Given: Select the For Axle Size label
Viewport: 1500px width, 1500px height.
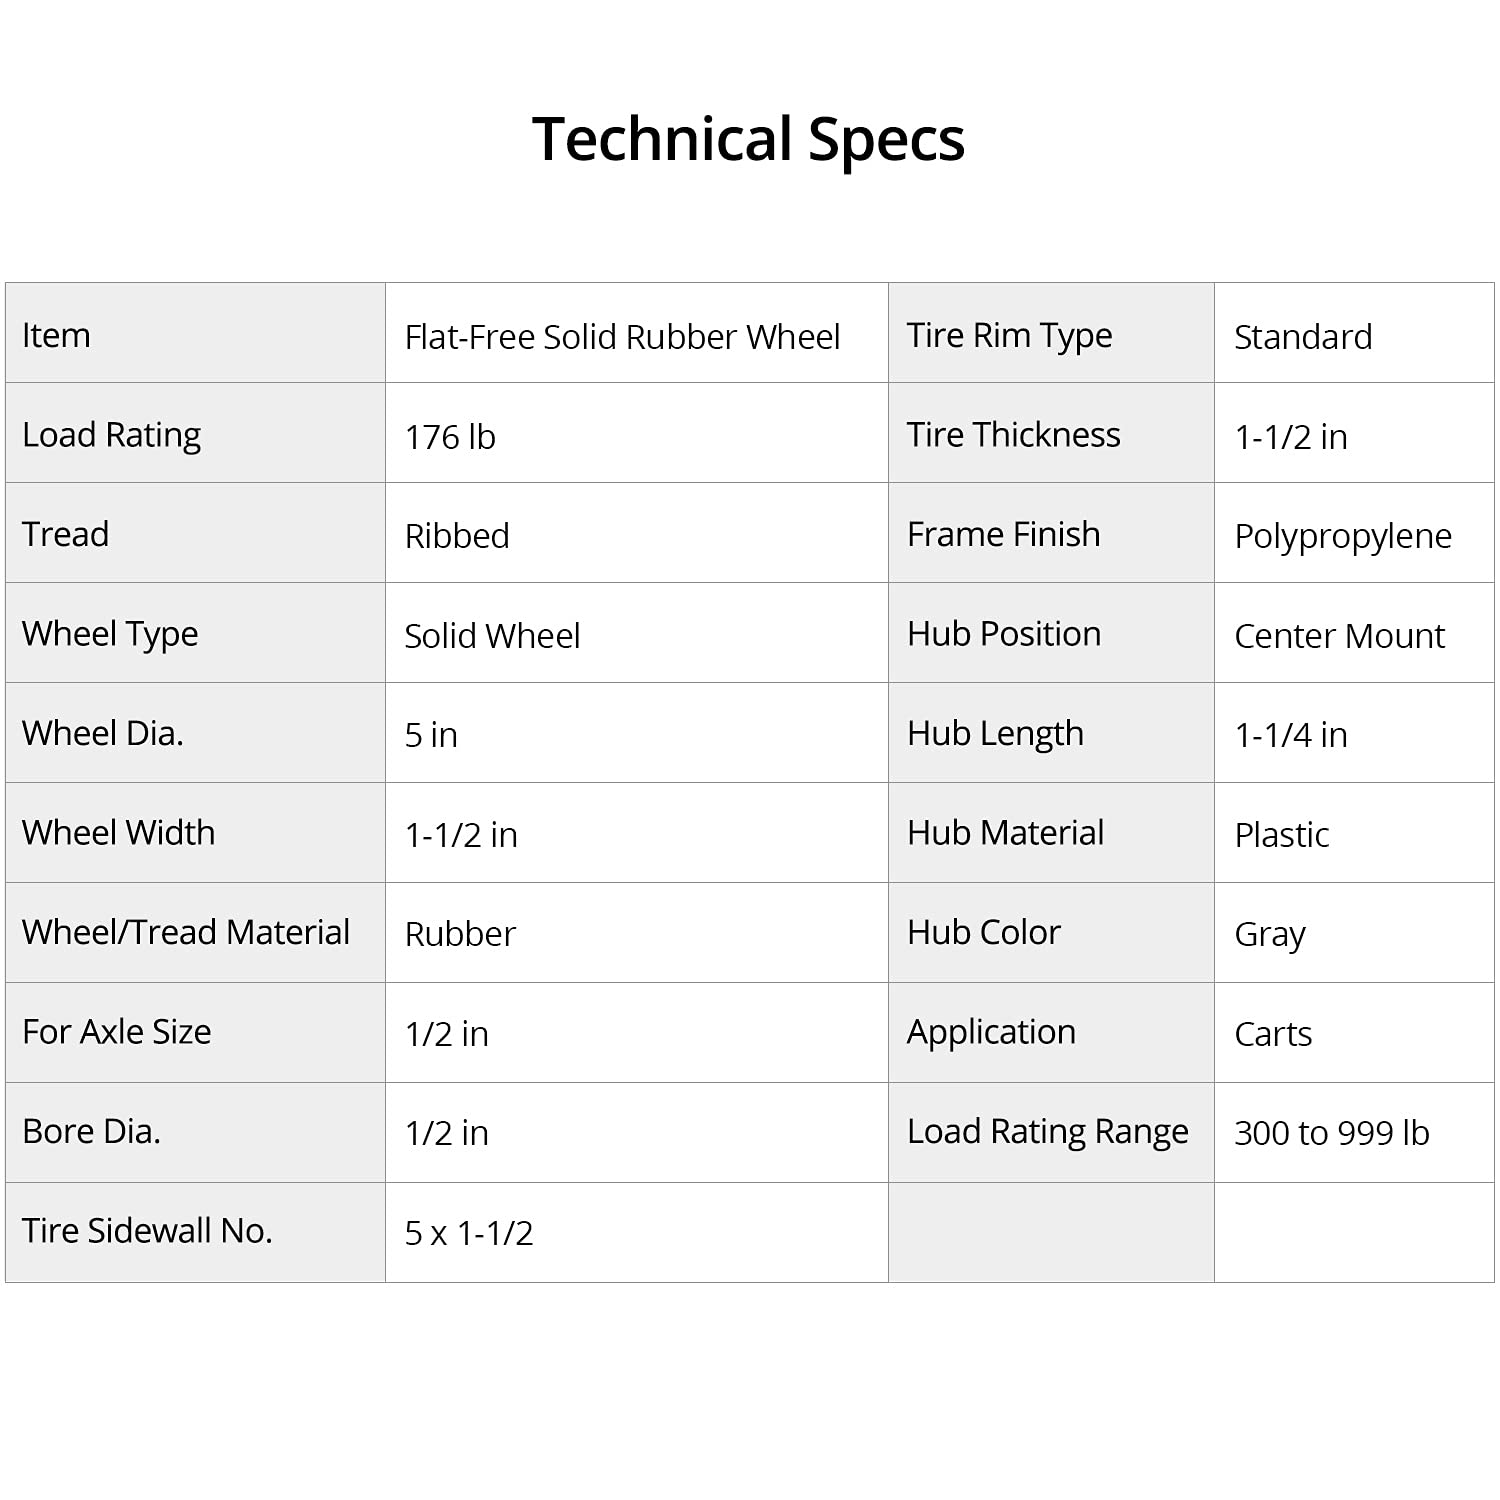Looking at the screenshot, I should [116, 1032].
